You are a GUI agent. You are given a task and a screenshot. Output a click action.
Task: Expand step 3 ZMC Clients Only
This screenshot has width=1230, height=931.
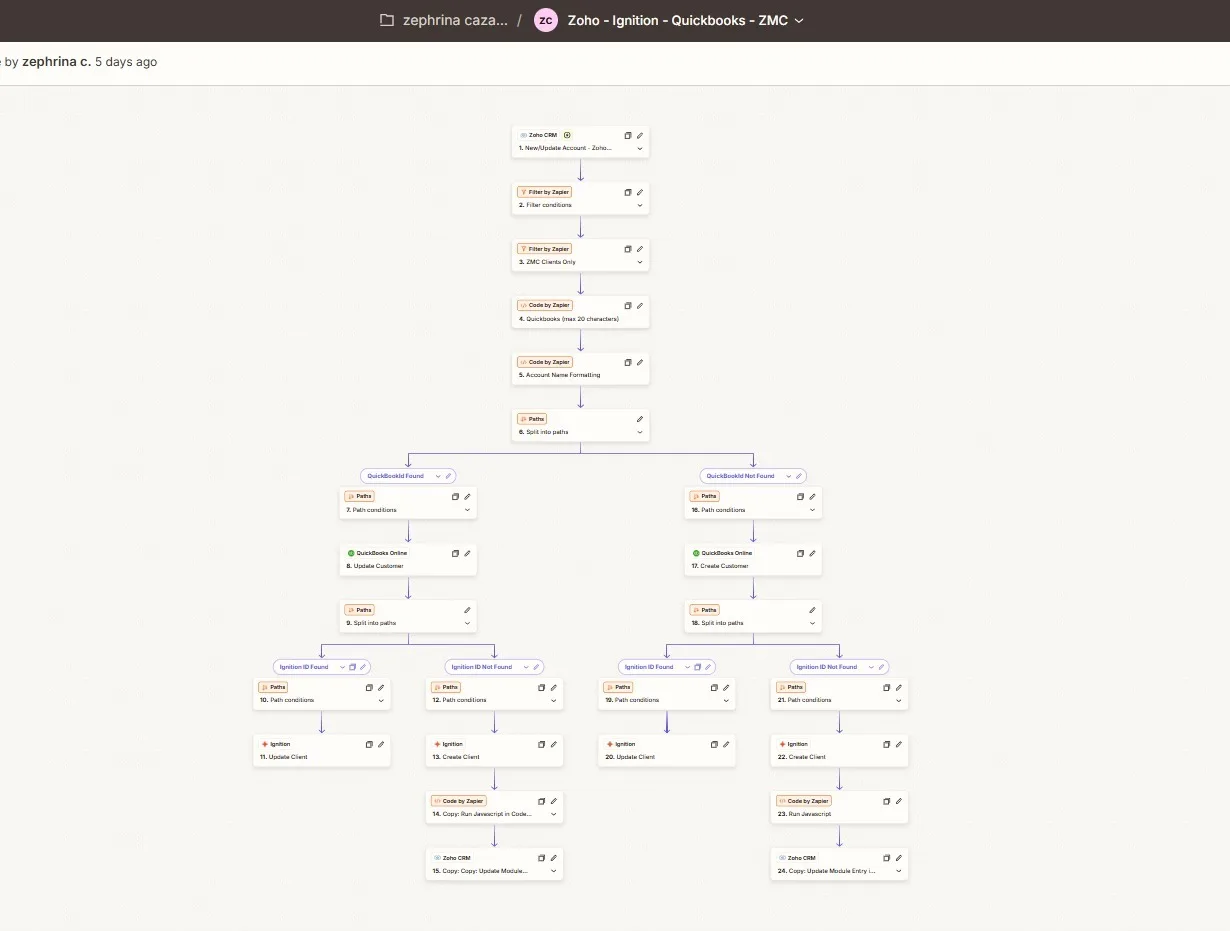pyautogui.click(x=640, y=262)
